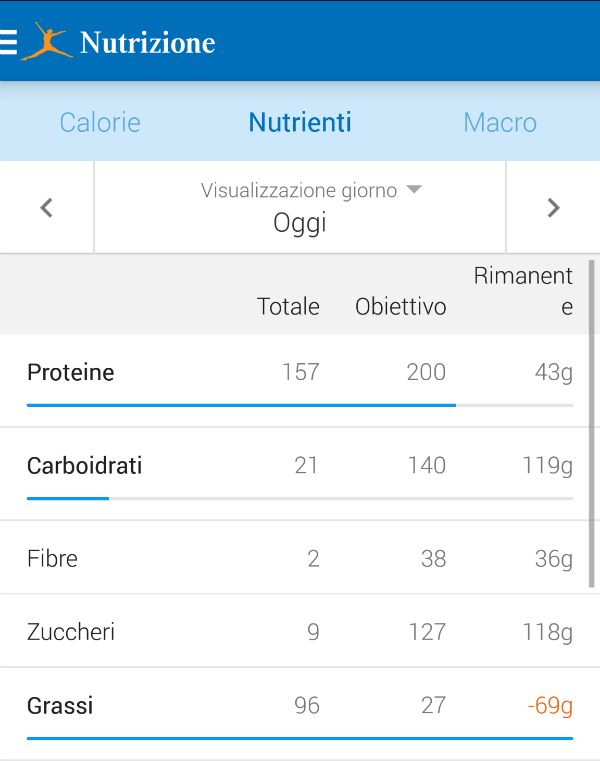Select the Nutrienti tab
600x761 pixels.
coord(300,122)
